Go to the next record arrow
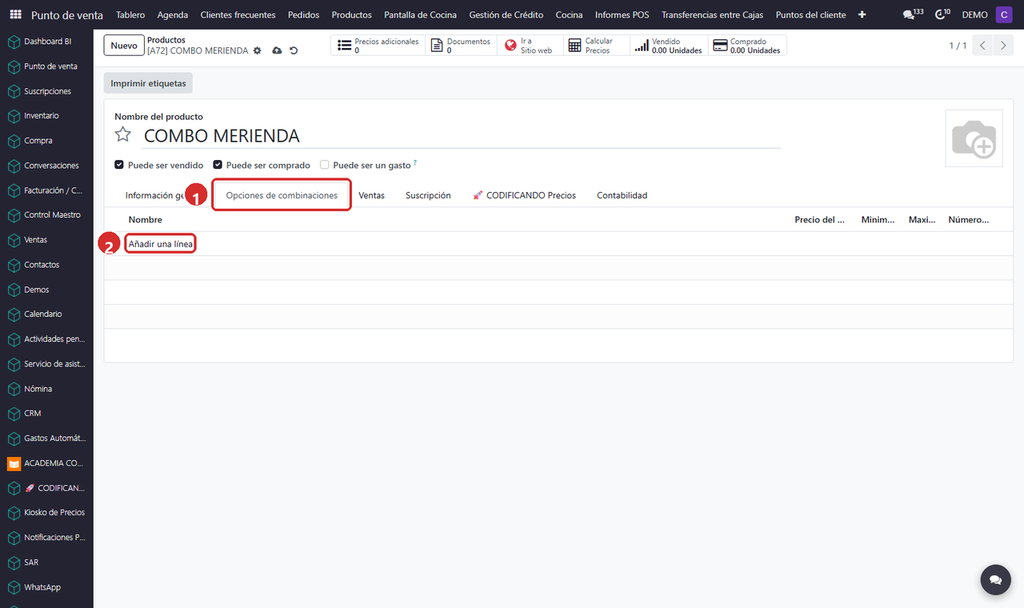This screenshot has height=608, width=1024. click(x=1003, y=45)
